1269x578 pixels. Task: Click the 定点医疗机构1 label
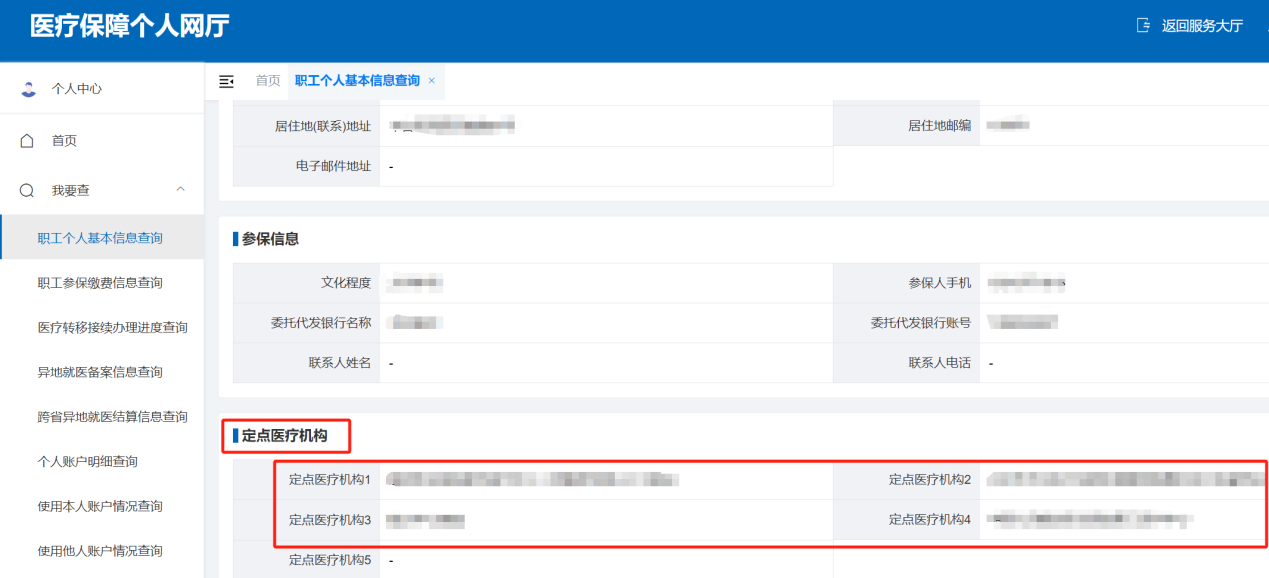[x=330, y=480]
